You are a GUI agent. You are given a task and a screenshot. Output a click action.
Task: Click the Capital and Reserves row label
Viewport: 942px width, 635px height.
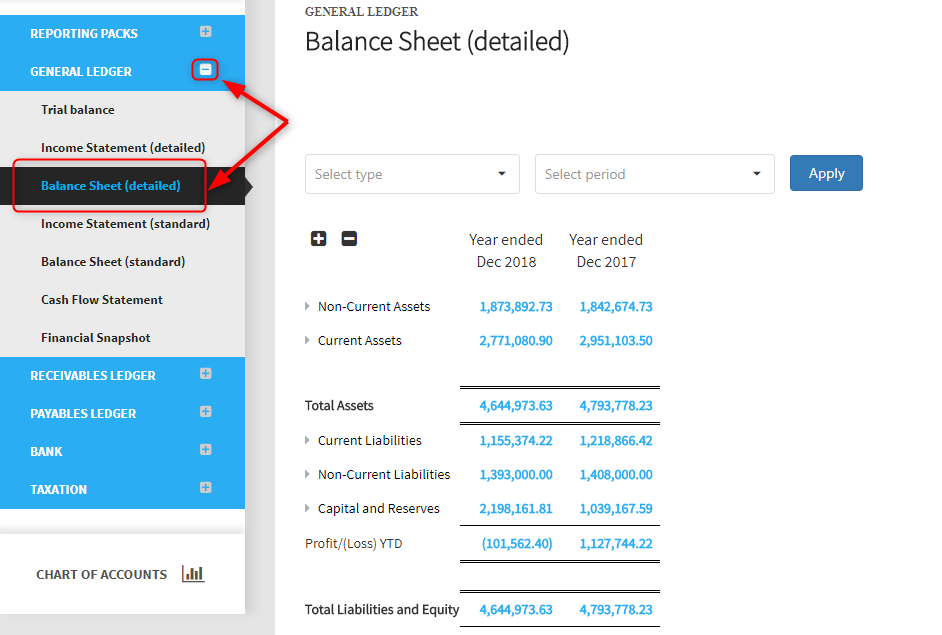pyautogui.click(x=378, y=509)
